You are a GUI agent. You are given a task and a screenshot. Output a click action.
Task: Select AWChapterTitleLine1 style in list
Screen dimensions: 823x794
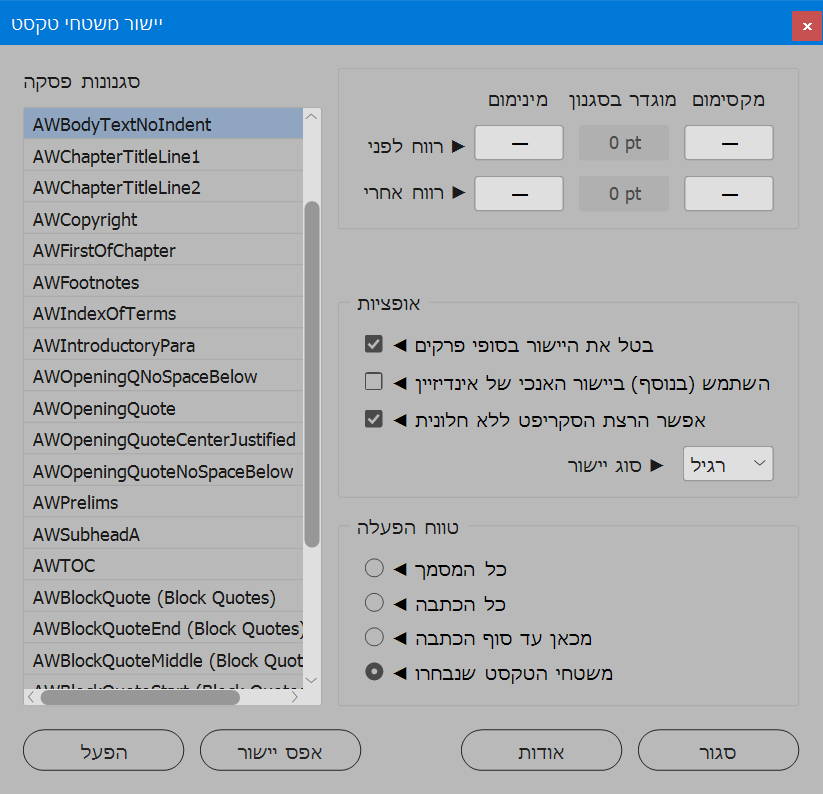[x=163, y=156]
